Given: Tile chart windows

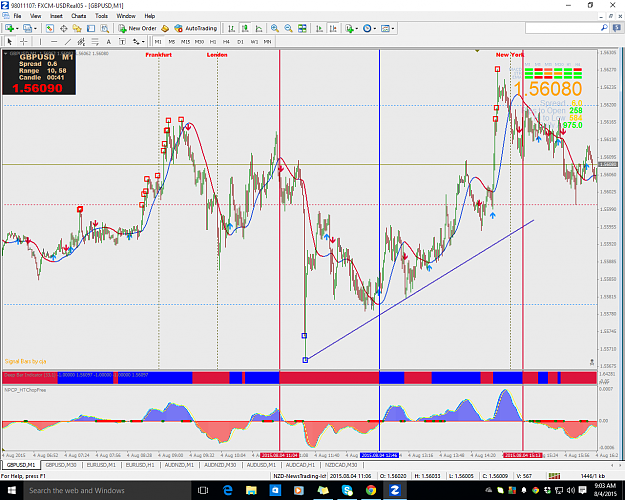Looking at the screenshot, I should [x=303, y=28].
